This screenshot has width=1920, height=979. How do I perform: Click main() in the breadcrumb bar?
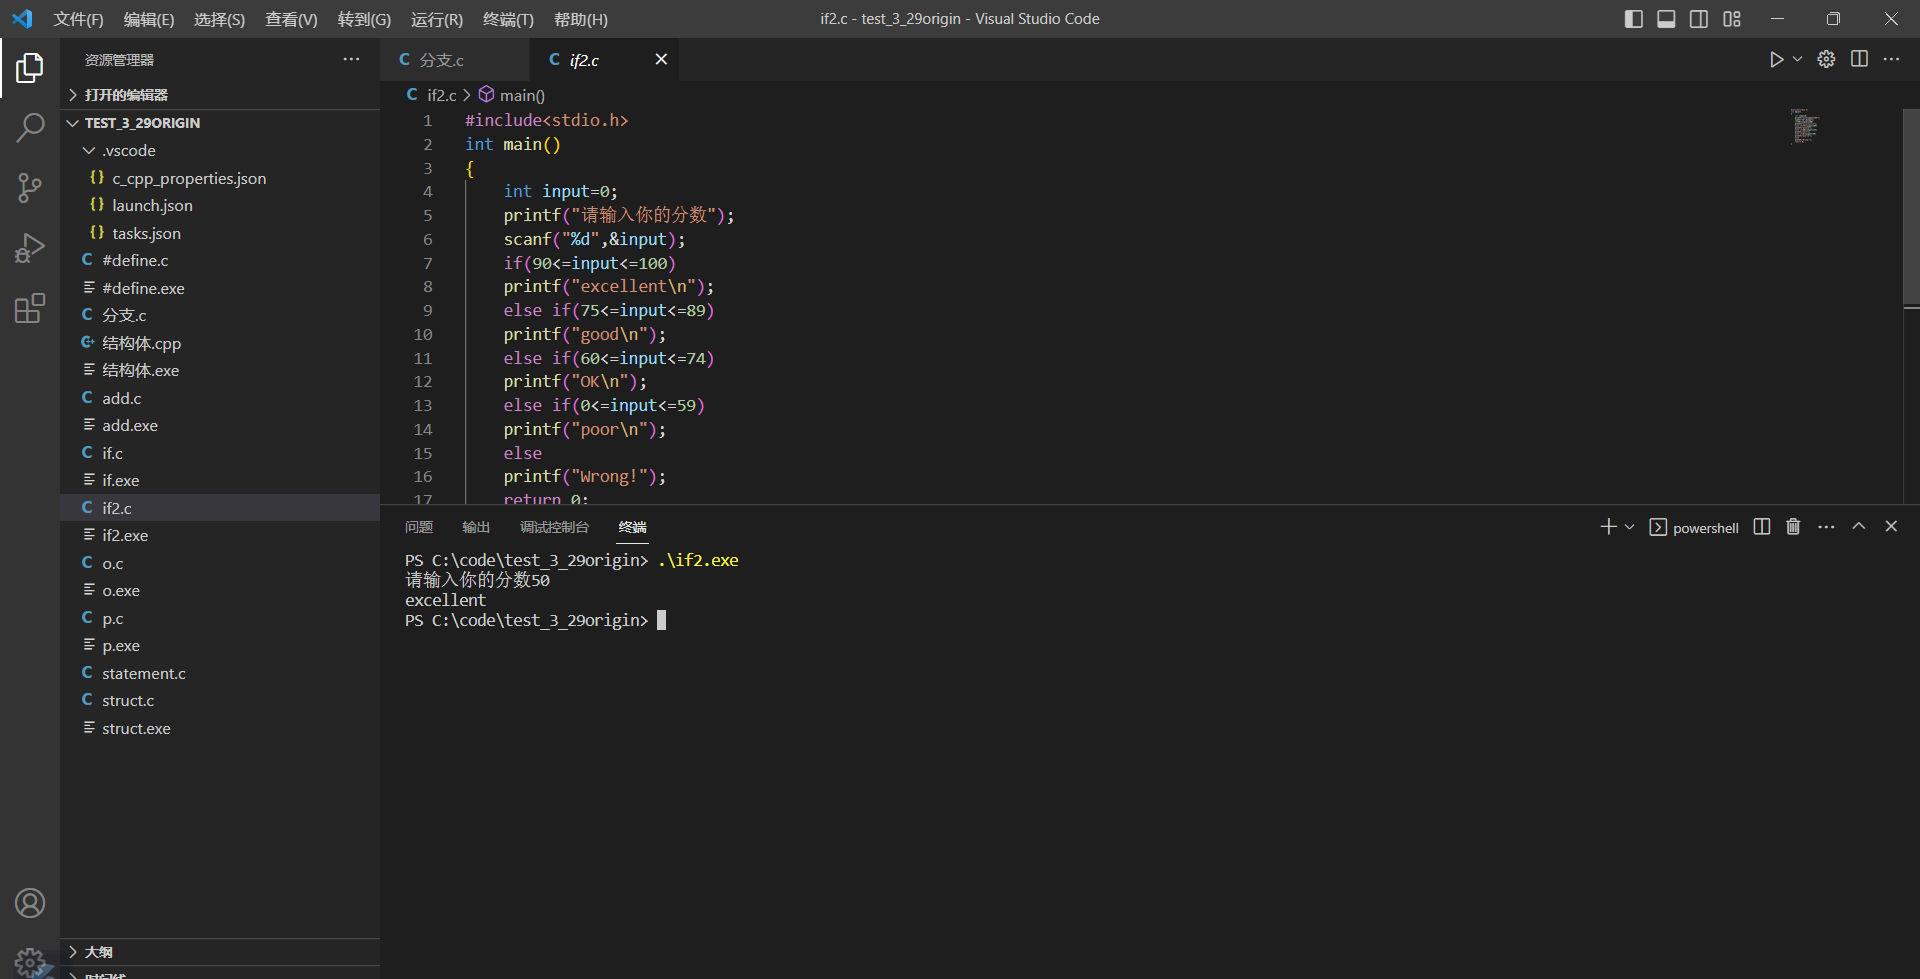point(522,95)
